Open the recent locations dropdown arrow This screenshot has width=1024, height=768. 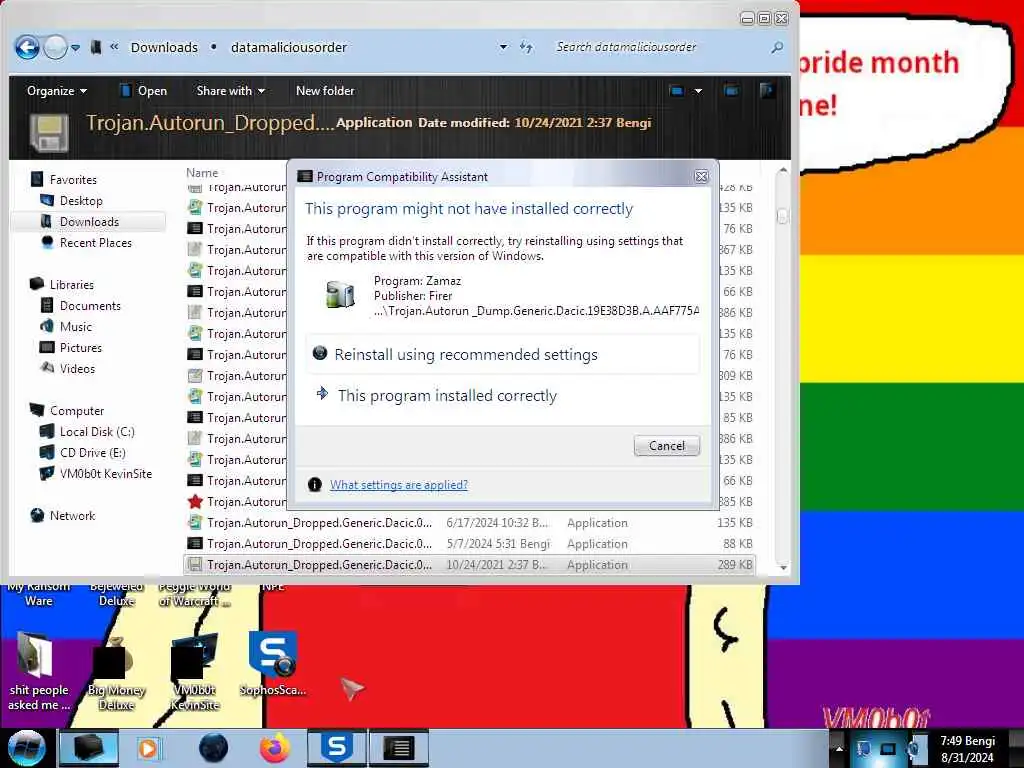click(76, 48)
